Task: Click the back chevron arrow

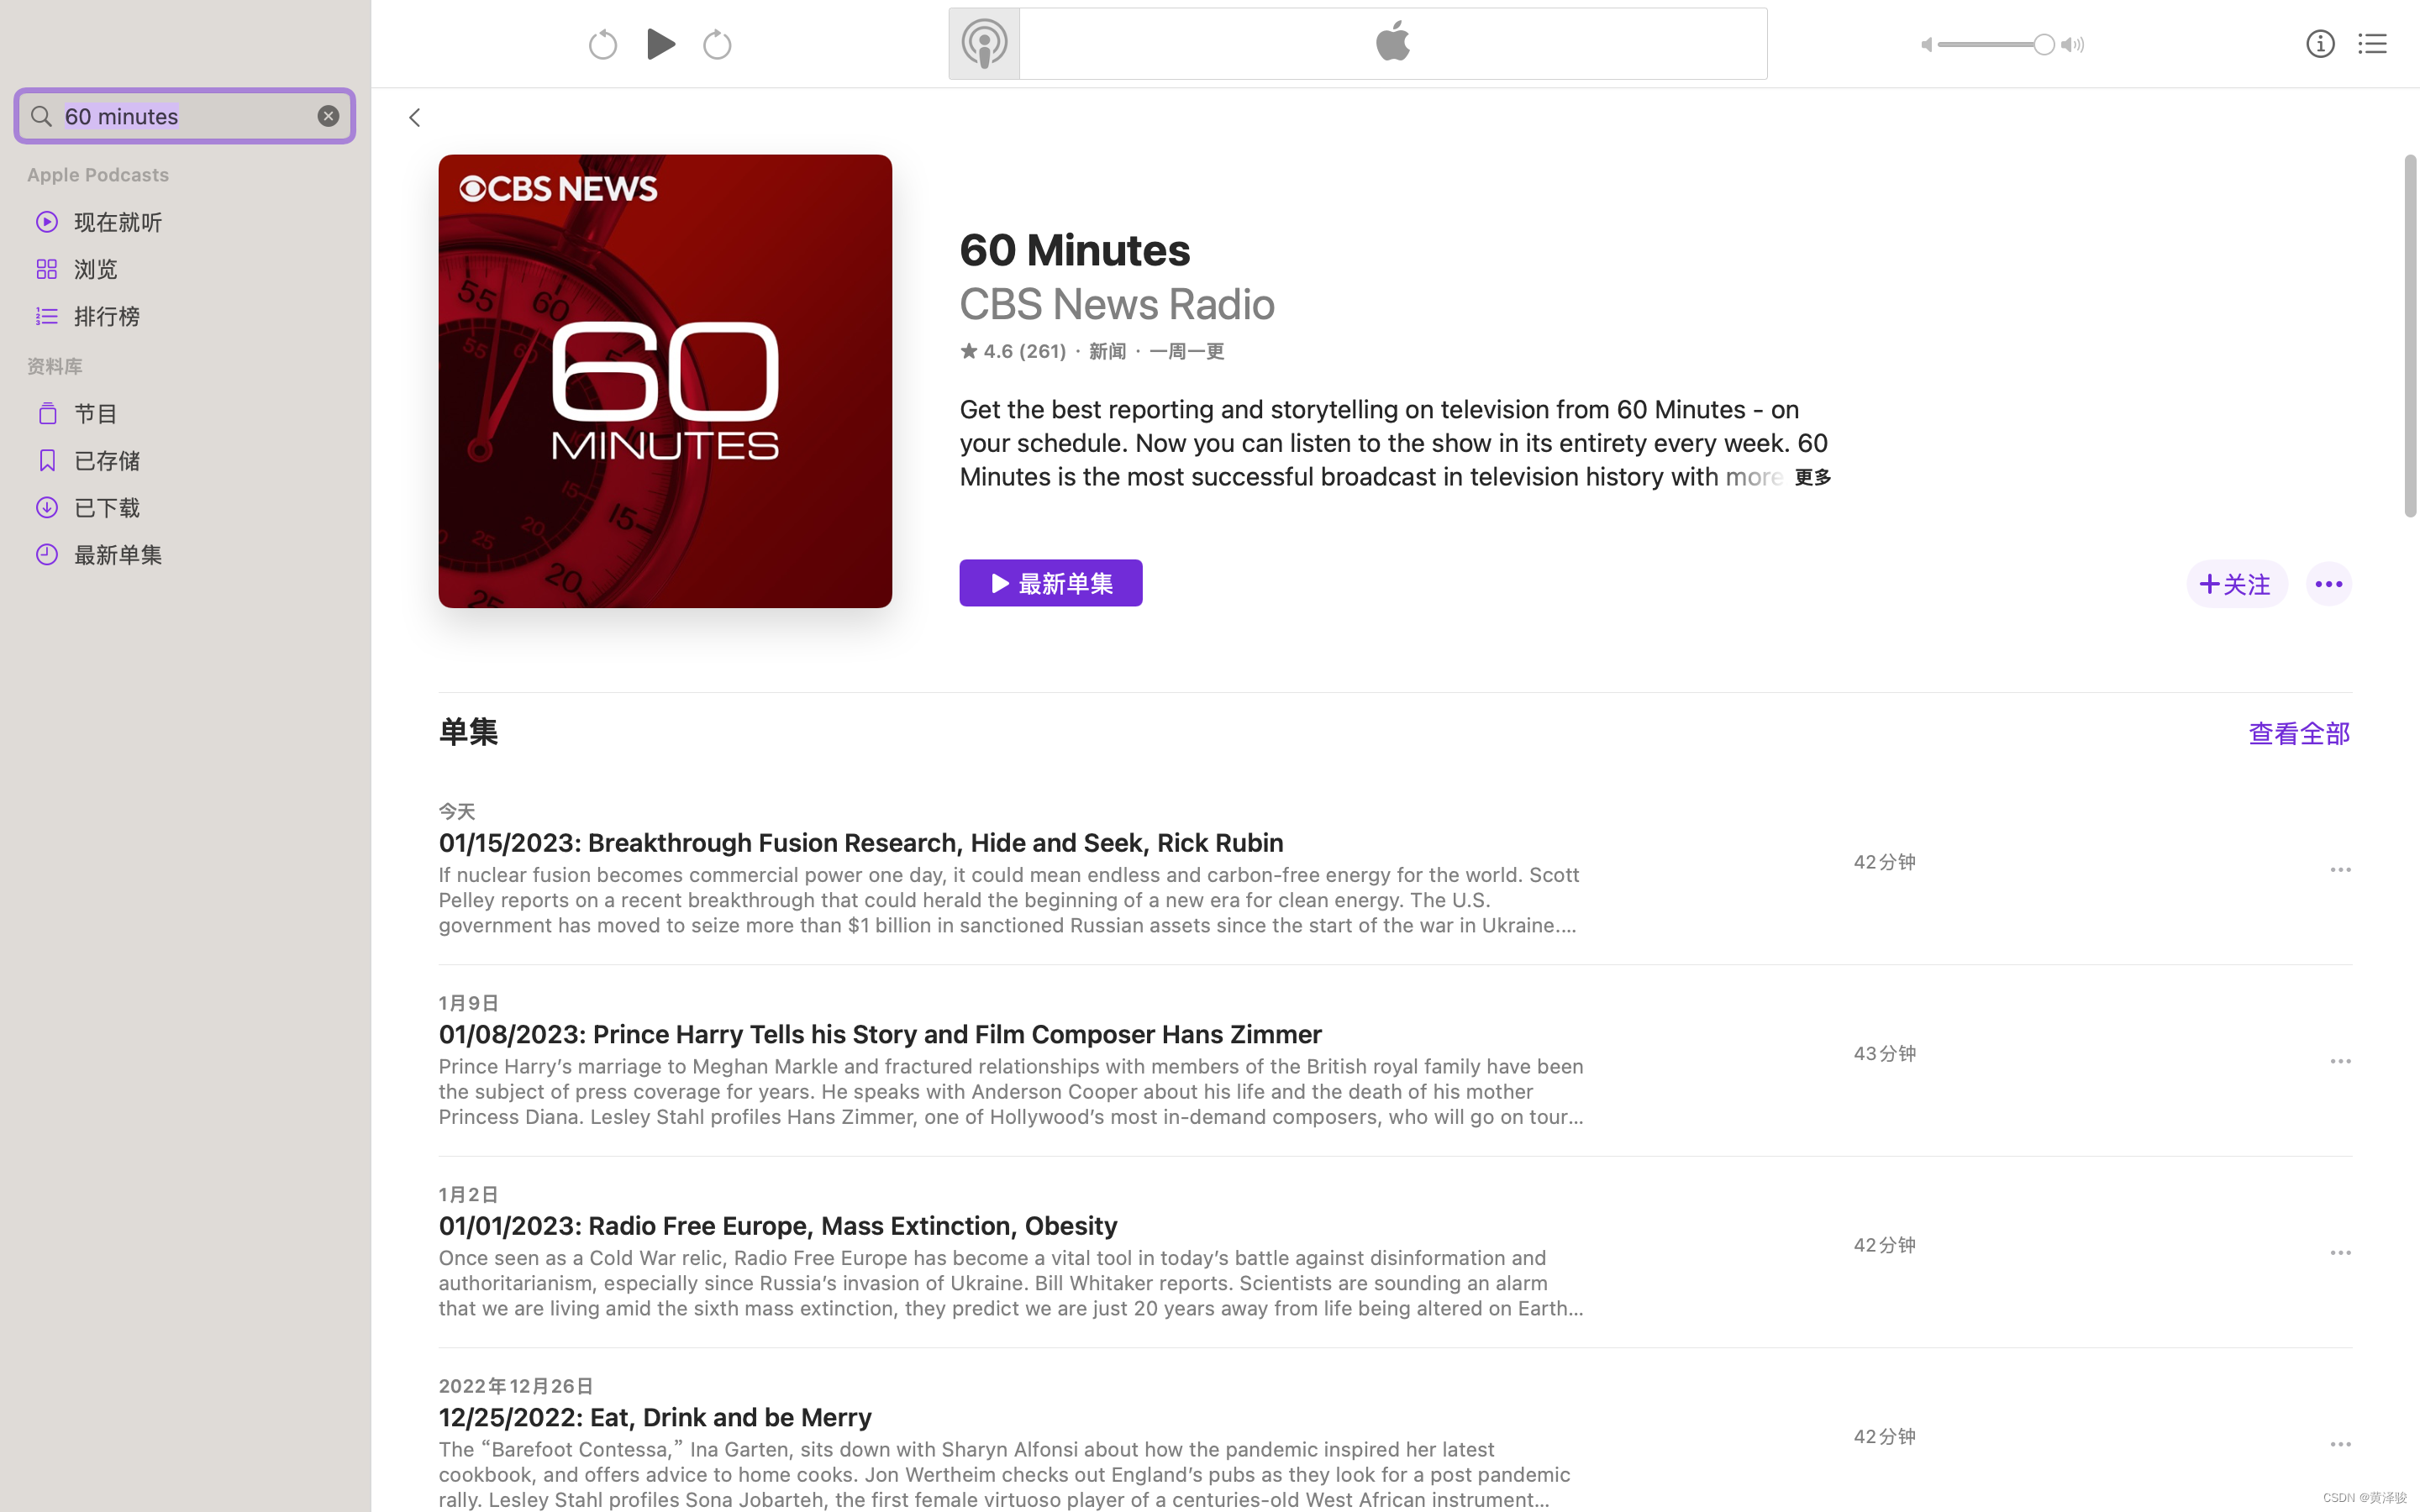Action: click(414, 118)
